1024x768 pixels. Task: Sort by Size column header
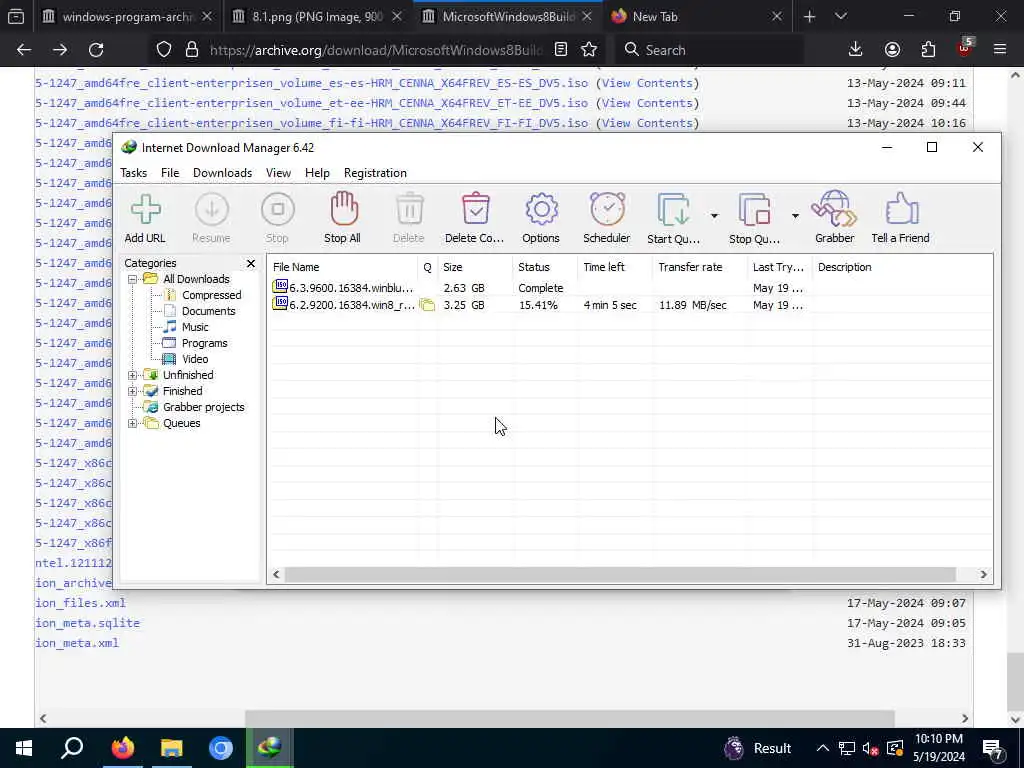pyautogui.click(x=475, y=267)
